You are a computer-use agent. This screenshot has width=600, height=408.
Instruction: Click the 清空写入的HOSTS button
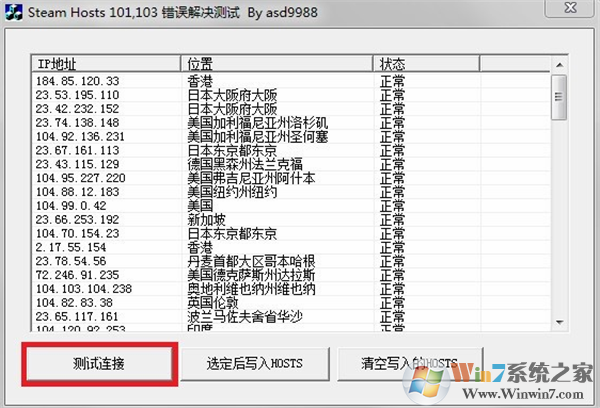tap(410, 364)
